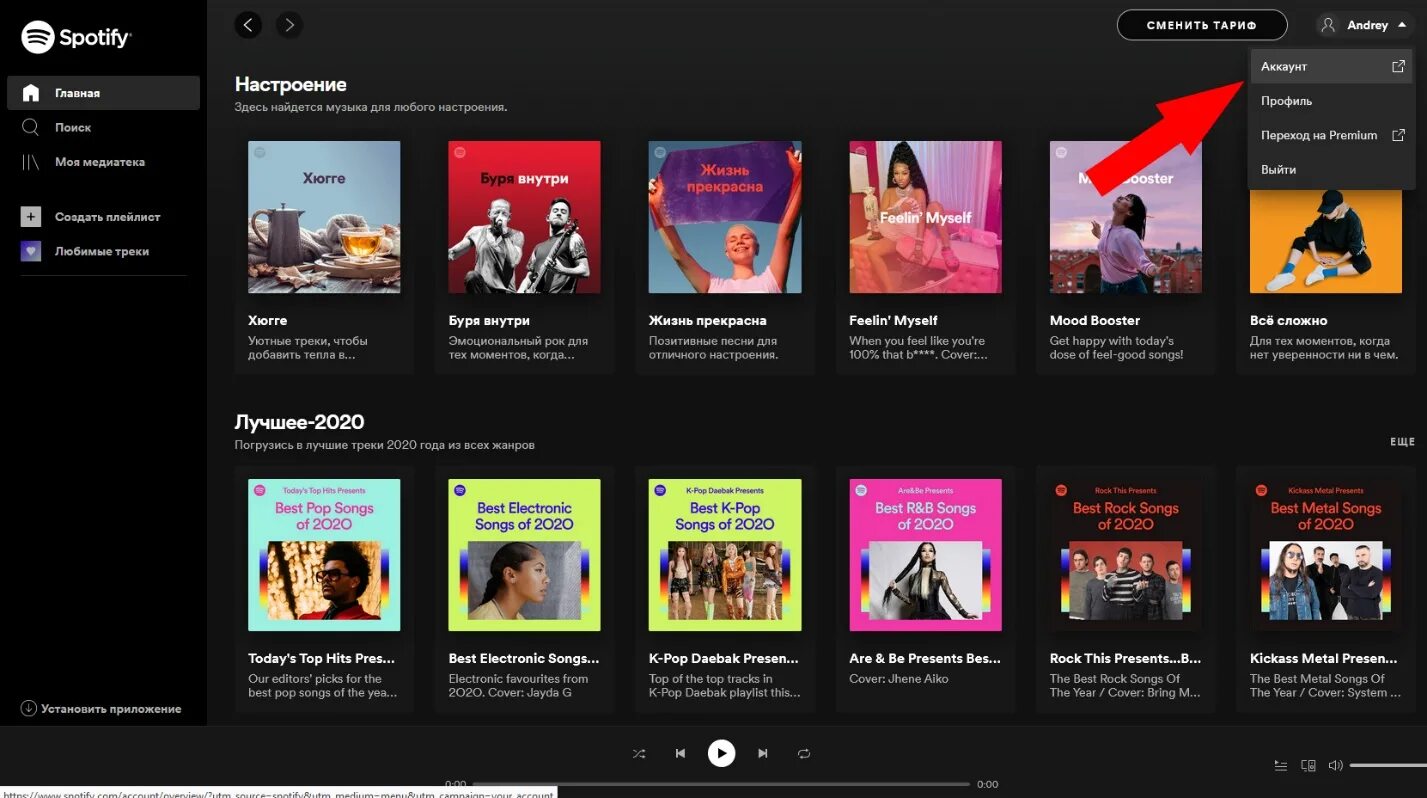Open Best Rock Songs of 2020 cover
The width and height of the screenshot is (1427, 798).
1126,555
